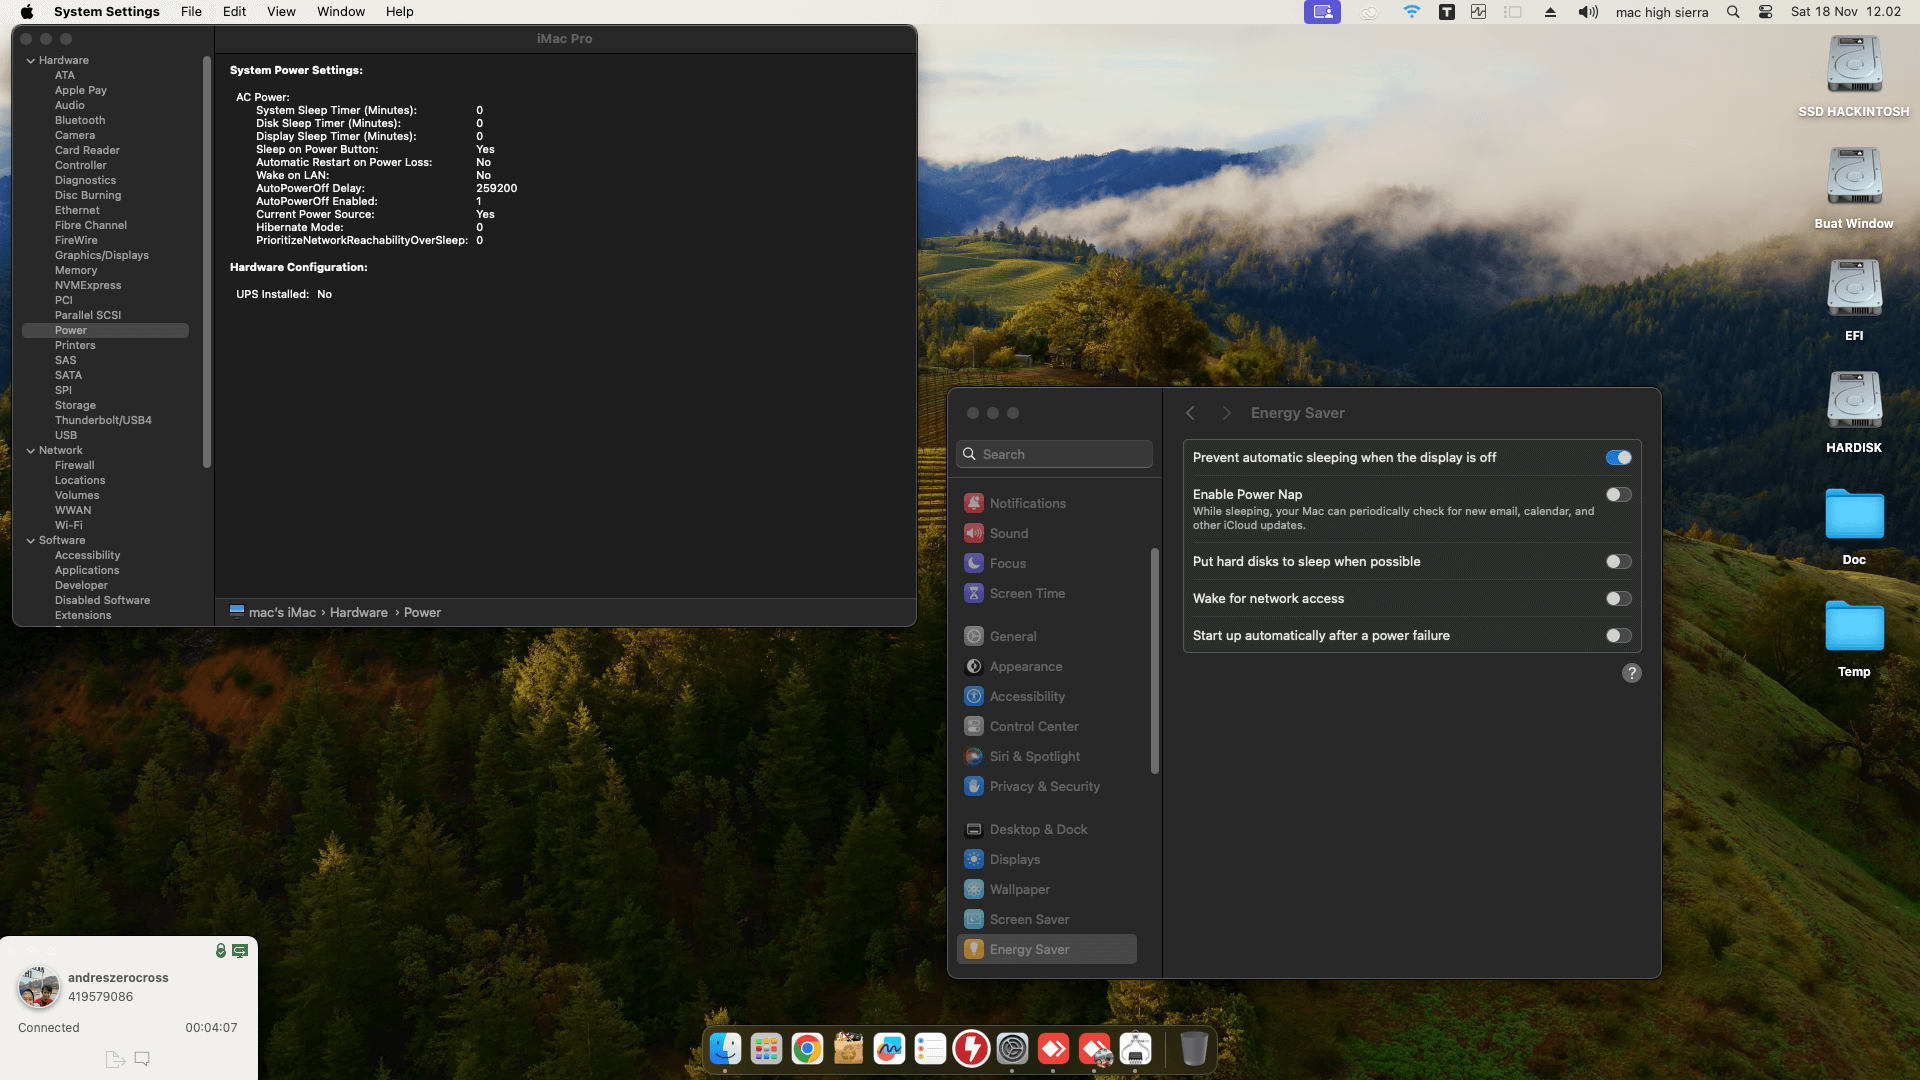Viewport: 1920px width, 1080px height.
Task: Open the Help menu
Action: tap(400, 12)
